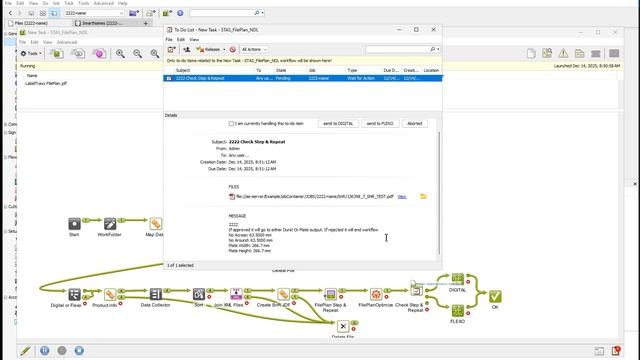Open the Release dropdown arrow
The height and width of the screenshot is (360, 640).
point(224,49)
